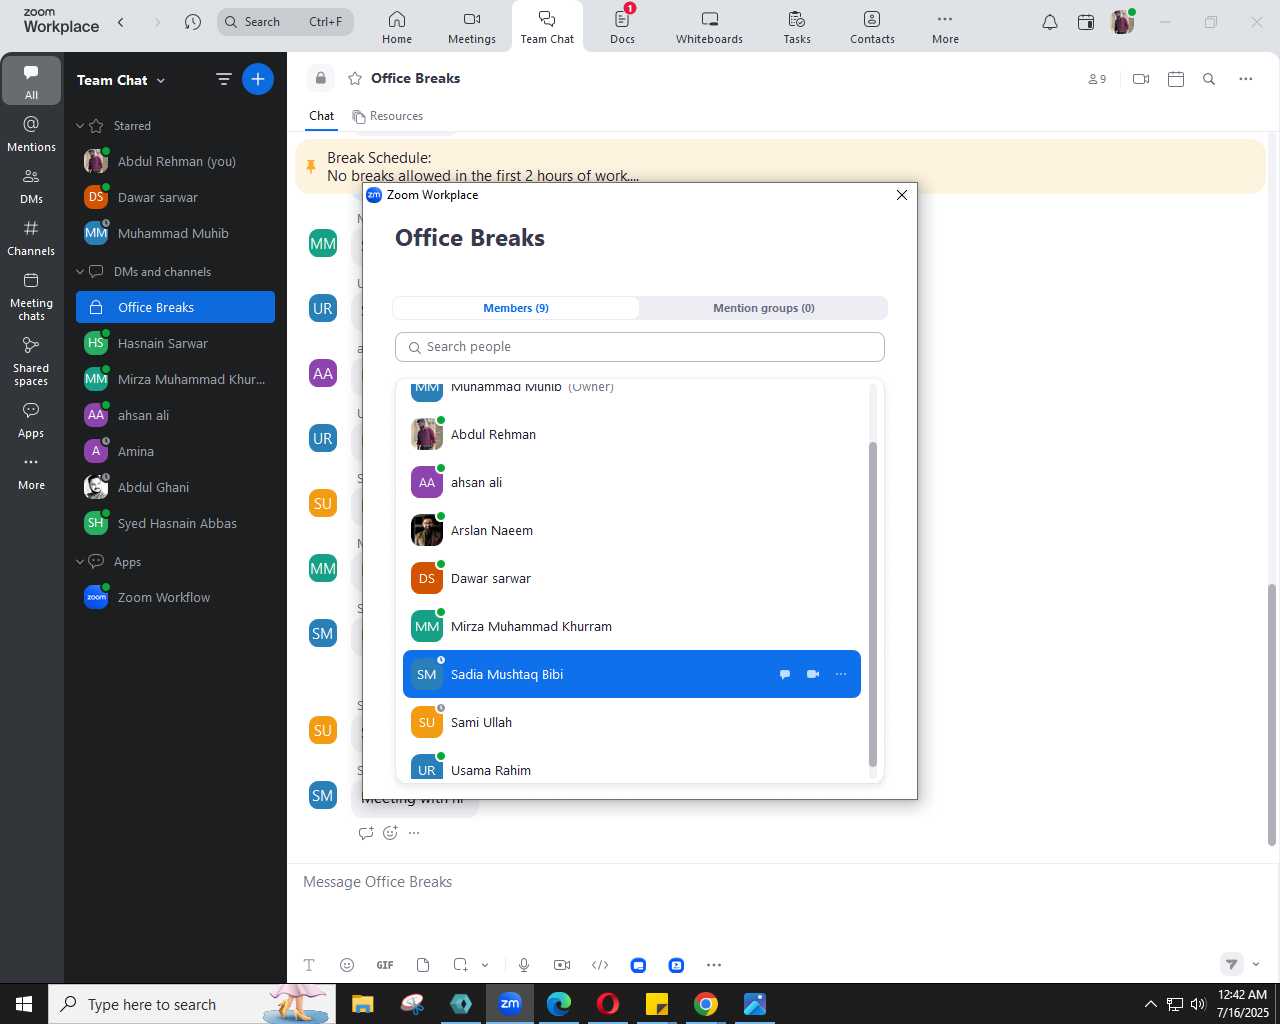Start video meeting from channel header

(x=1141, y=79)
